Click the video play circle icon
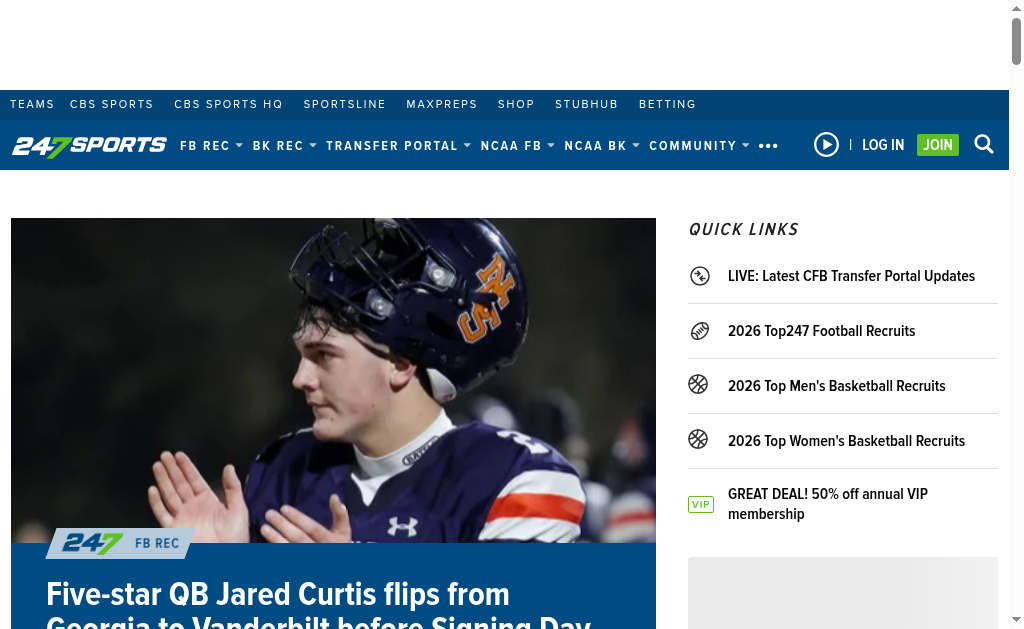This screenshot has width=1024, height=629. [826, 144]
